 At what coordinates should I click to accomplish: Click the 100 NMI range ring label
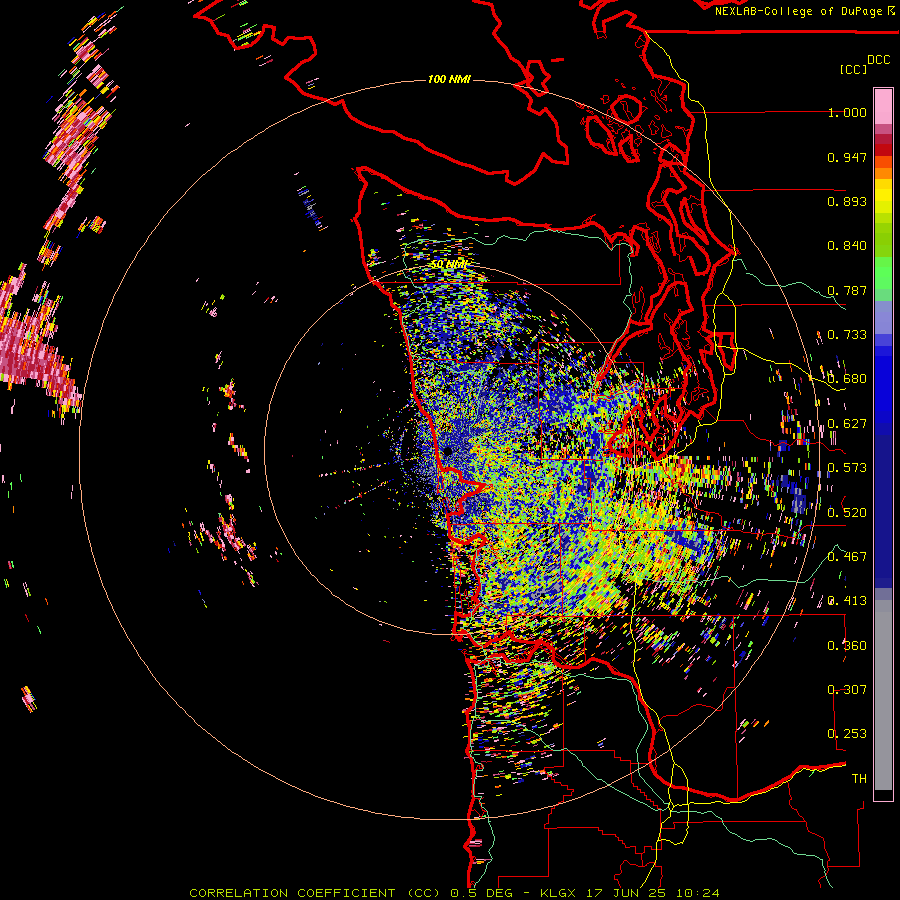point(449,79)
